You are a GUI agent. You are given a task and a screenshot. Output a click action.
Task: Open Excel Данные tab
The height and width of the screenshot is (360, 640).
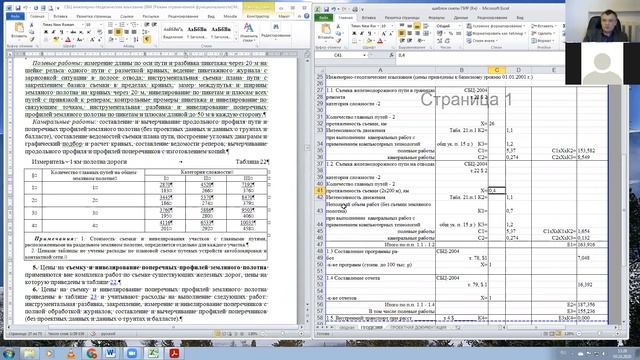[x=461, y=18]
